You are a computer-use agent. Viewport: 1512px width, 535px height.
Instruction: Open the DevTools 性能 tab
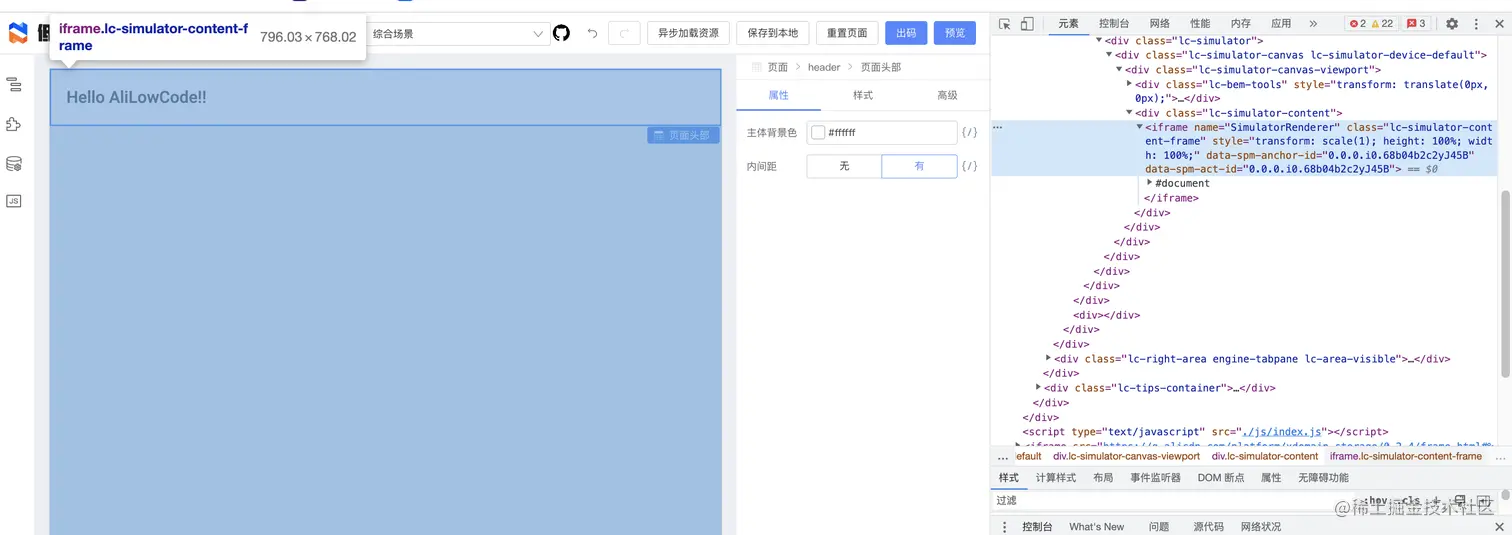point(1200,24)
